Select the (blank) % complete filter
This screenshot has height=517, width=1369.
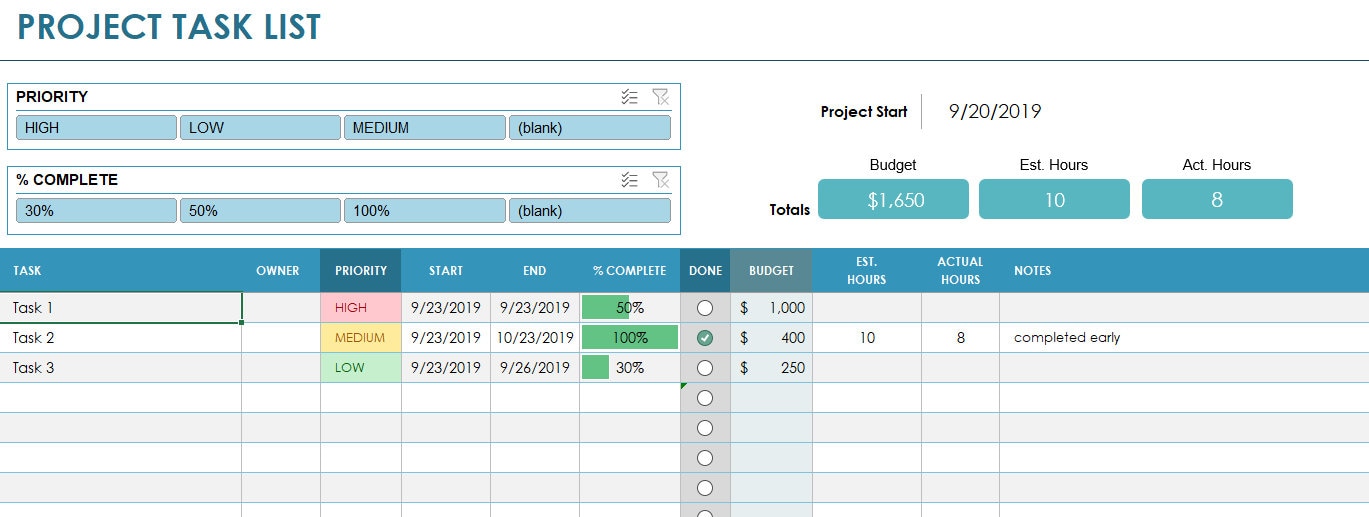coord(590,211)
